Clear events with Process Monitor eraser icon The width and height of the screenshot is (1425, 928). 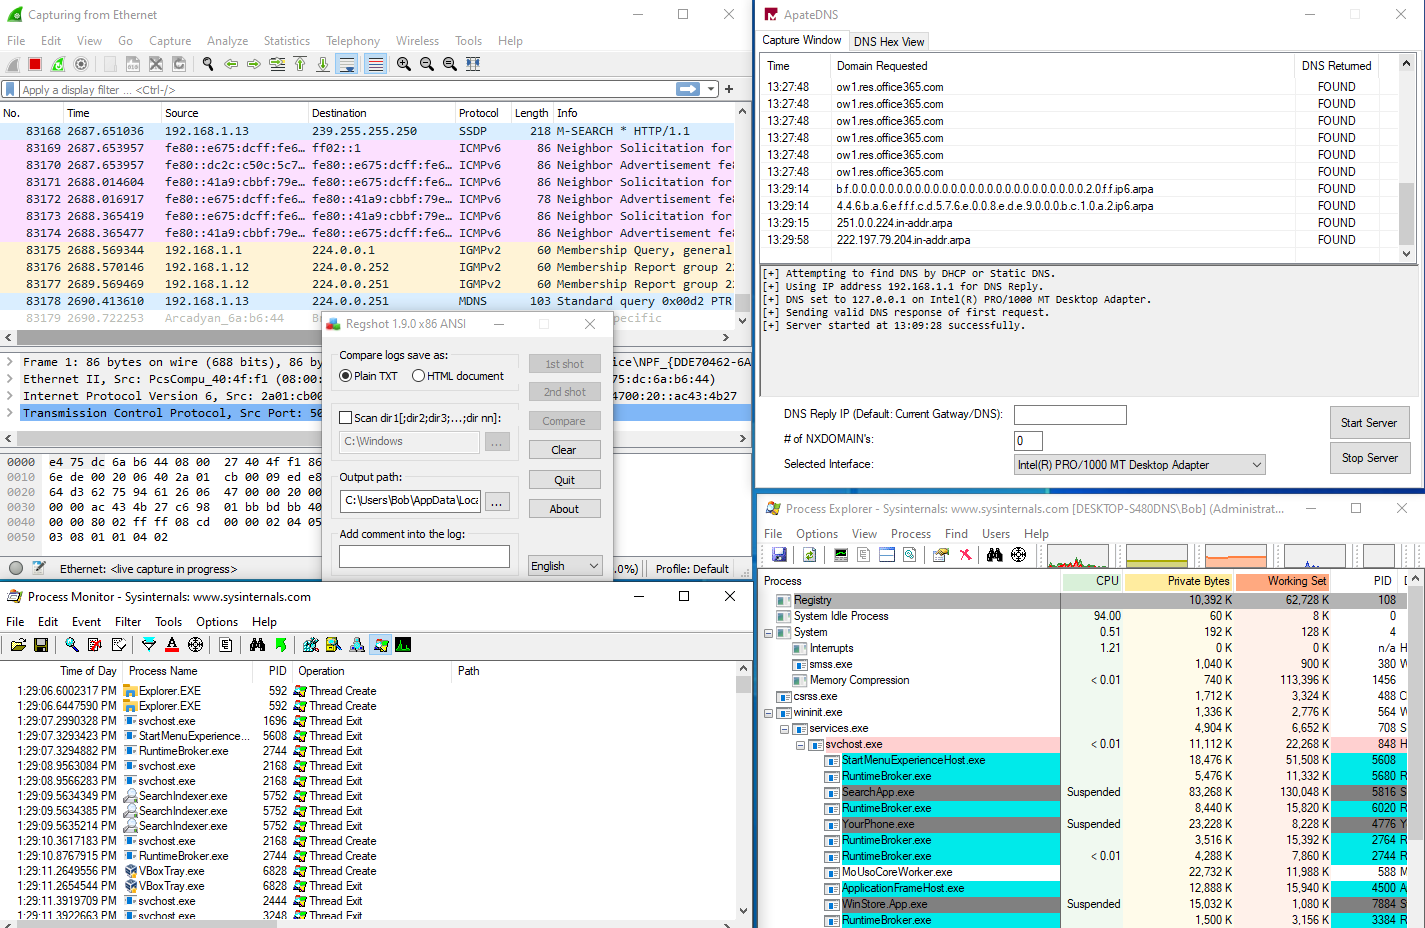[x=119, y=644]
